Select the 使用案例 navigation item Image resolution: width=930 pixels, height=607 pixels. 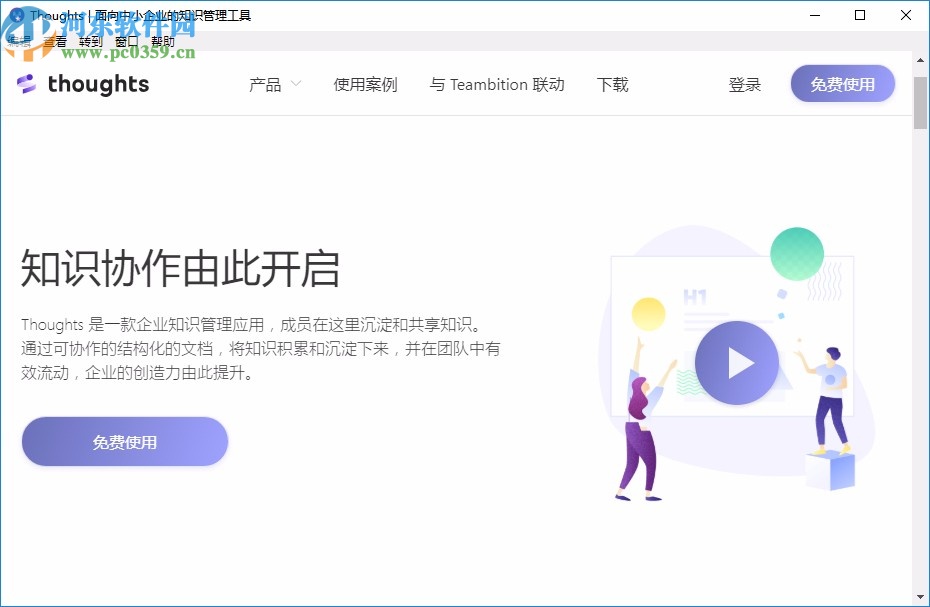(x=365, y=85)
